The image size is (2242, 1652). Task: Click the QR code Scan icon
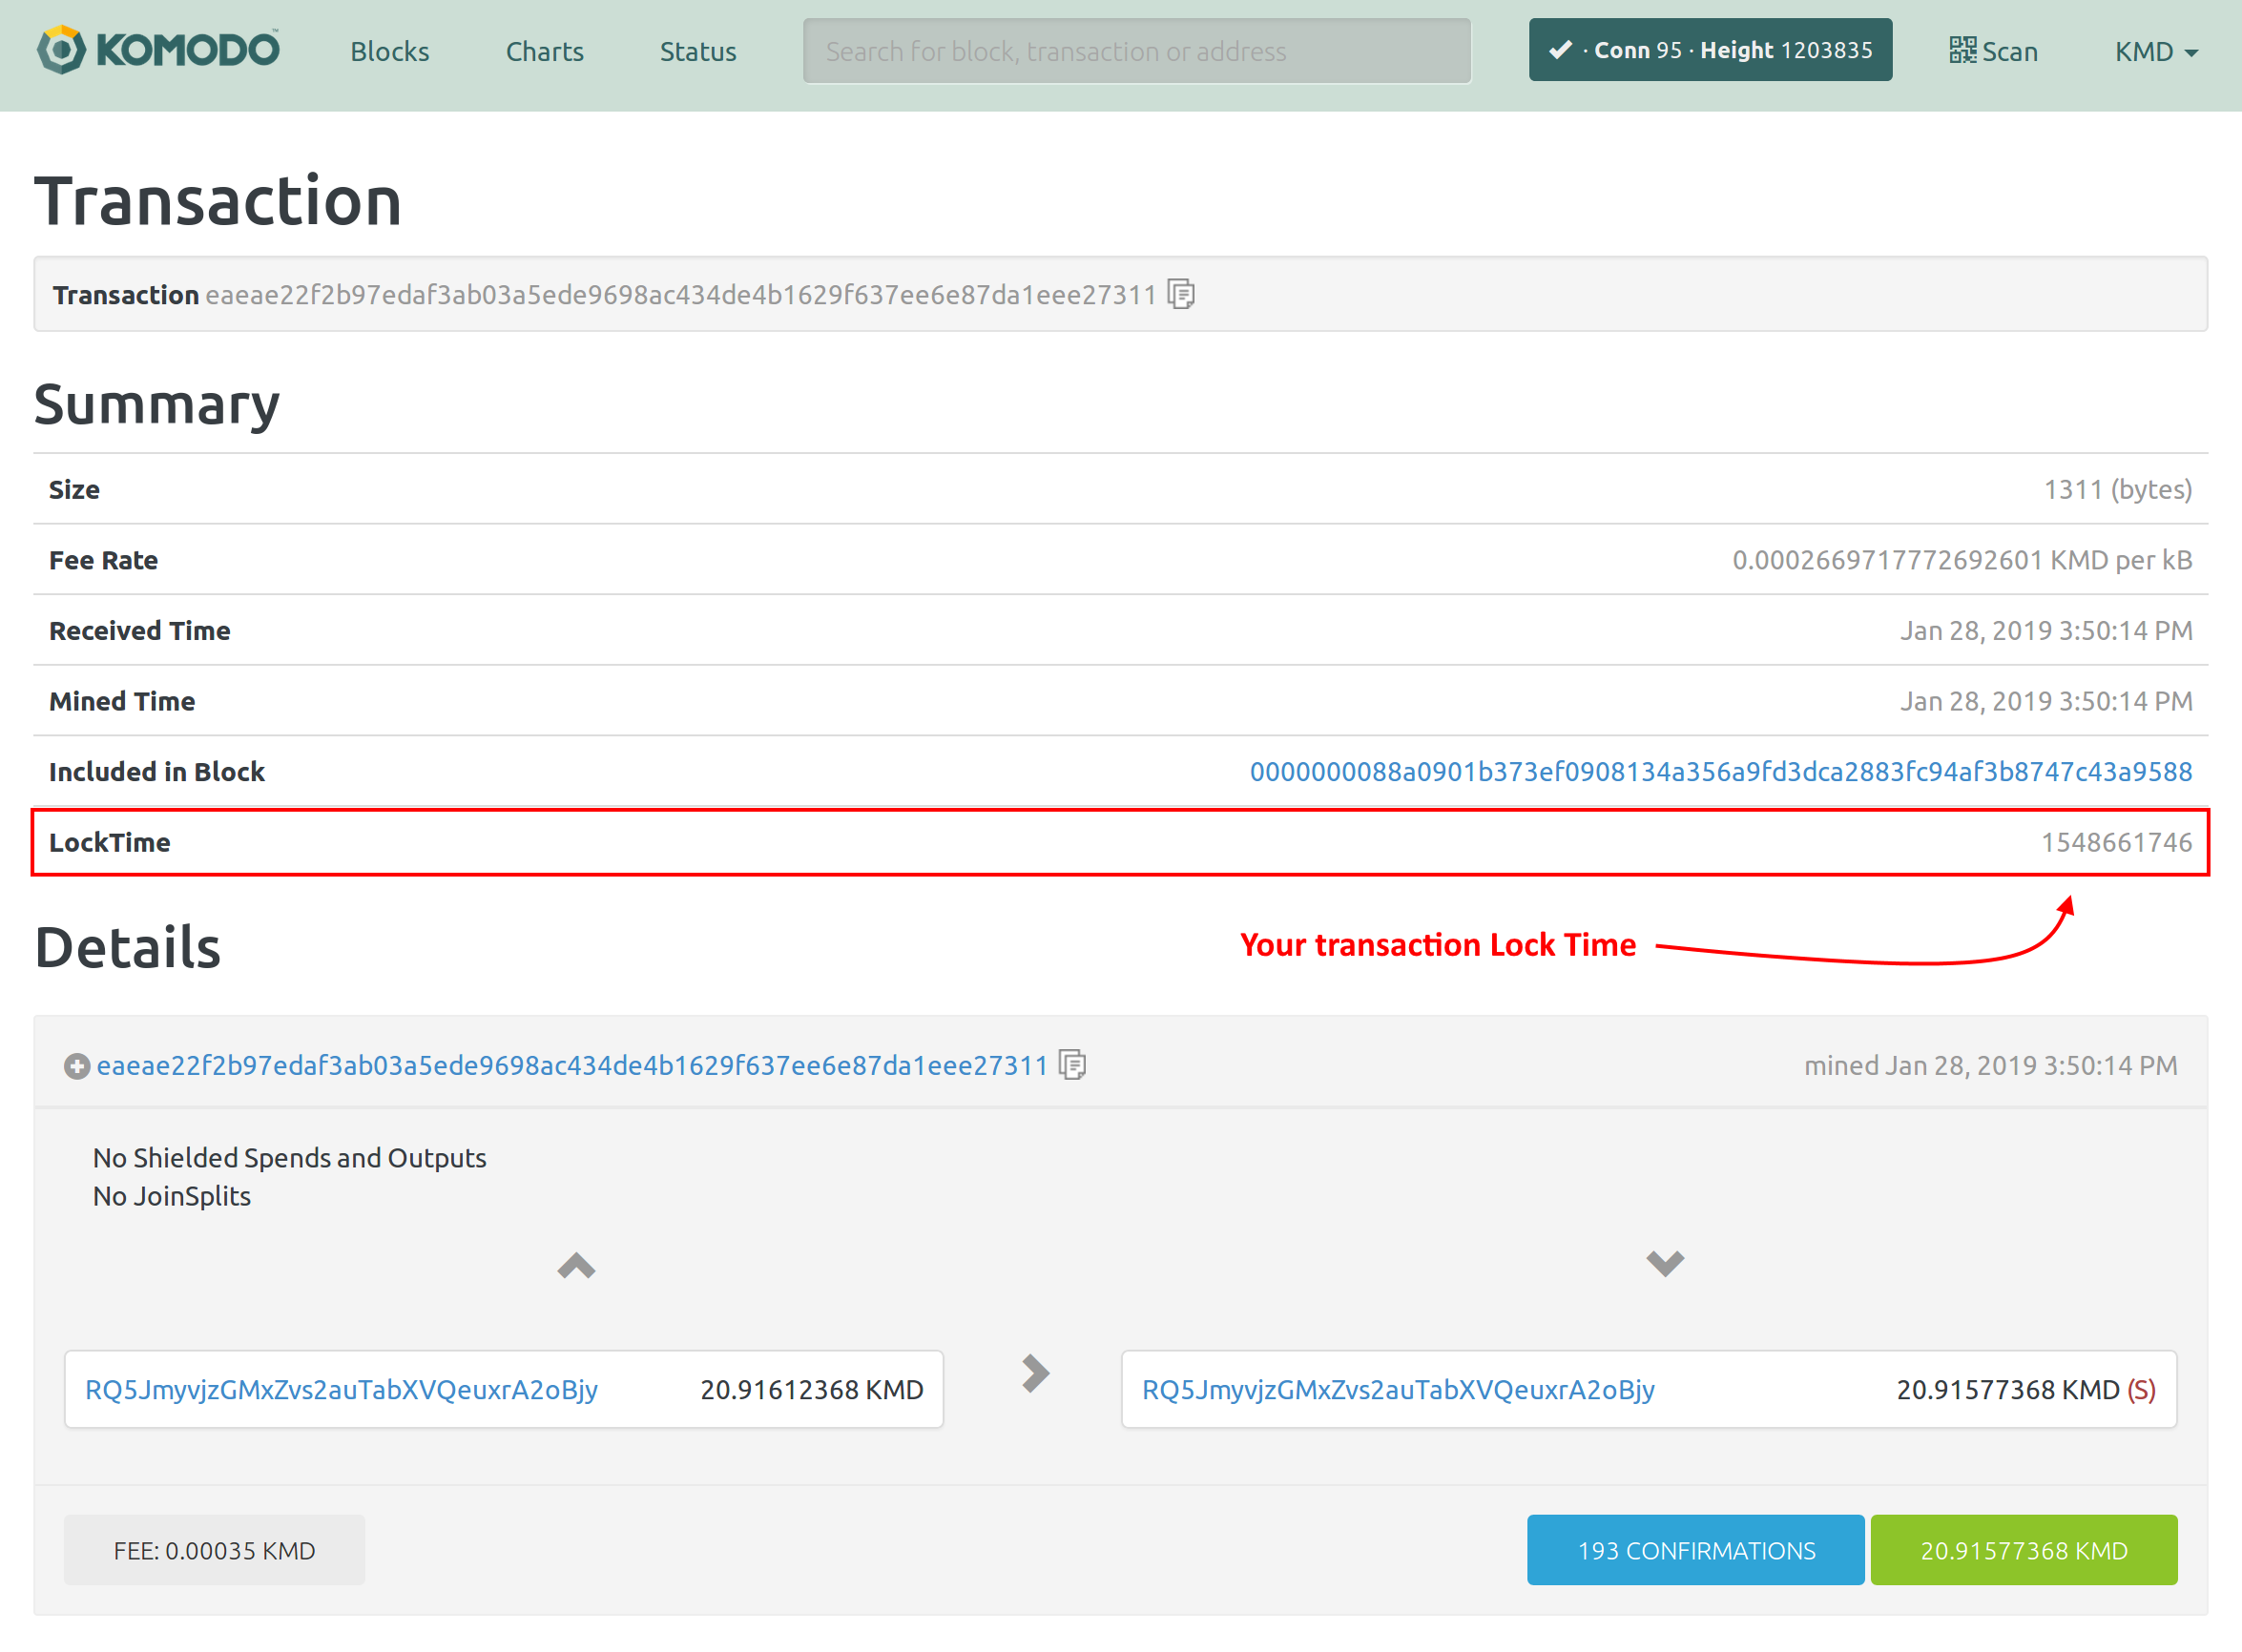tap(1962, 50)
